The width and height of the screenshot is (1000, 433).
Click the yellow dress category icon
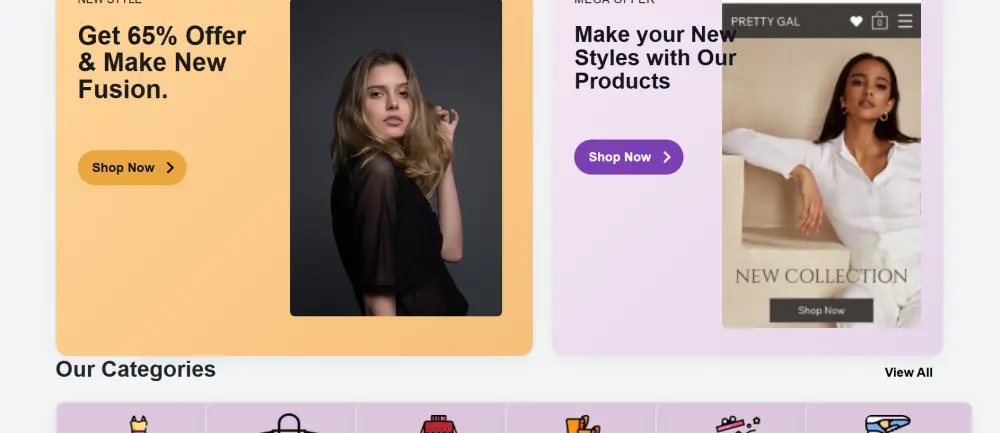click(138, 424)
